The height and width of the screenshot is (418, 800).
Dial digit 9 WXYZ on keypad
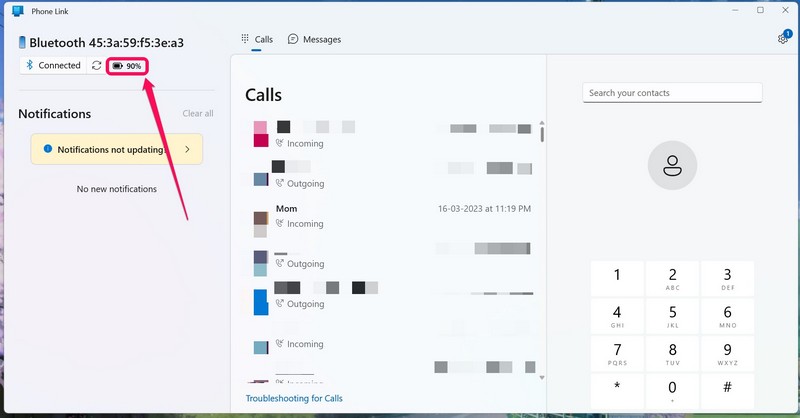point(728,354)
